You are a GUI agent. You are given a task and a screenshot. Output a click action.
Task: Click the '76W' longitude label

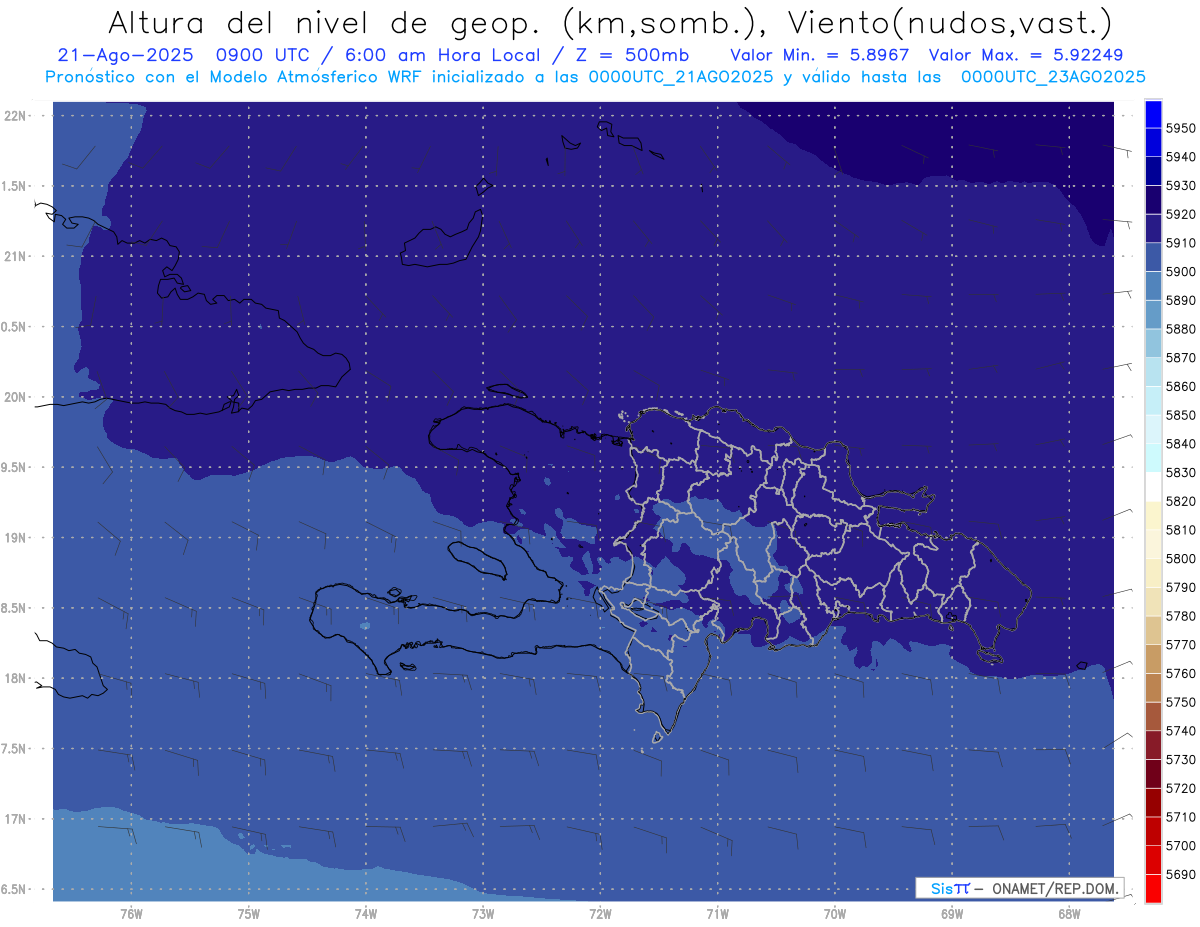(131, 914)
